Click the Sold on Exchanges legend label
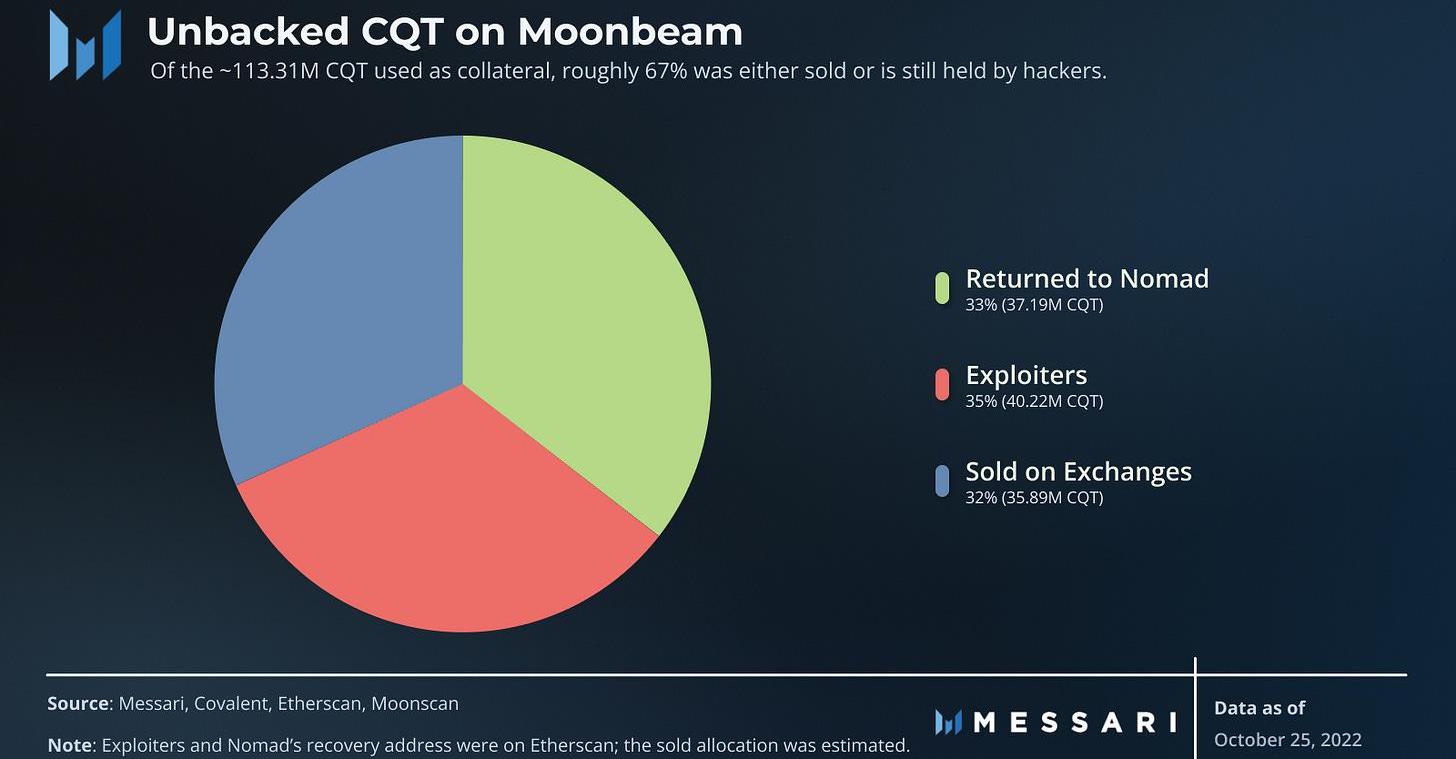 1078,471
